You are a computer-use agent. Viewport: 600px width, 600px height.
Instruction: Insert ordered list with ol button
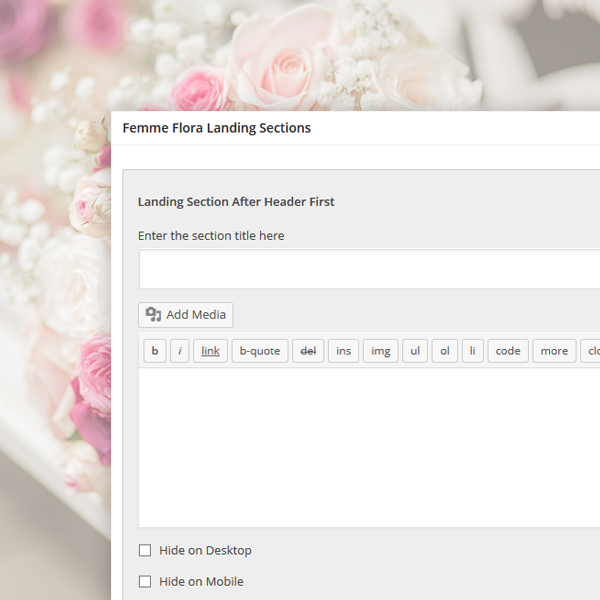pyautogui.click(x=445, y=351)
